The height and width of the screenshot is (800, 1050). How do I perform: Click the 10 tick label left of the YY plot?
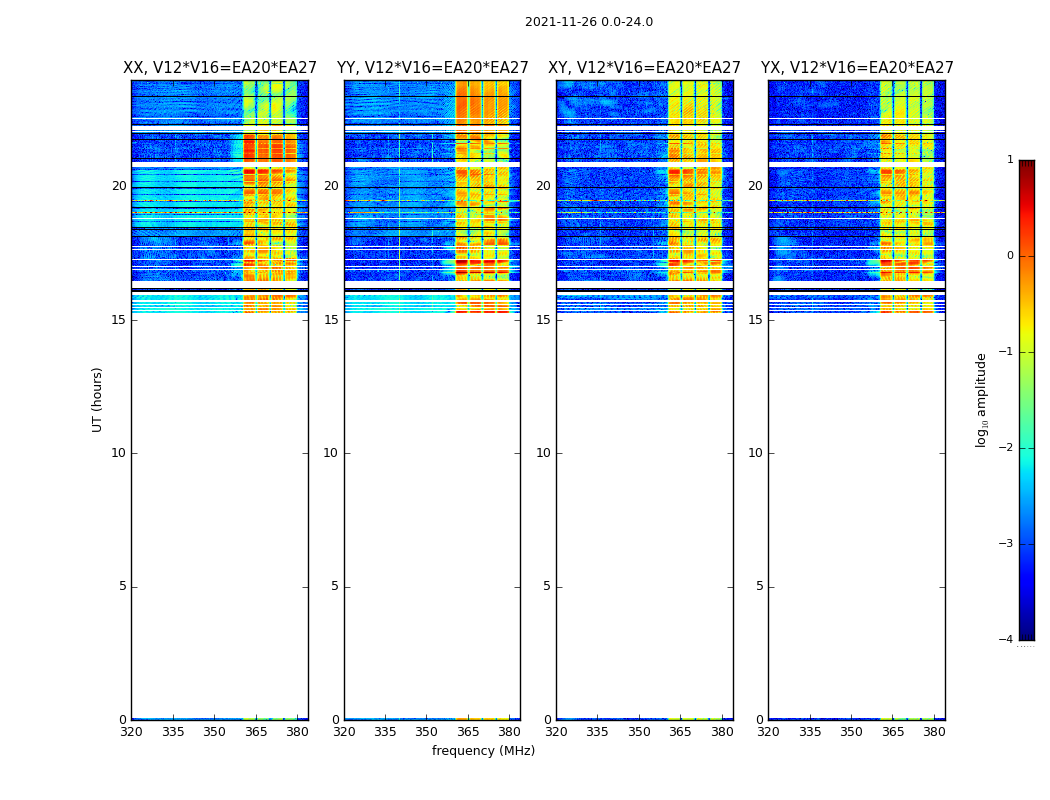click(330, 453)
